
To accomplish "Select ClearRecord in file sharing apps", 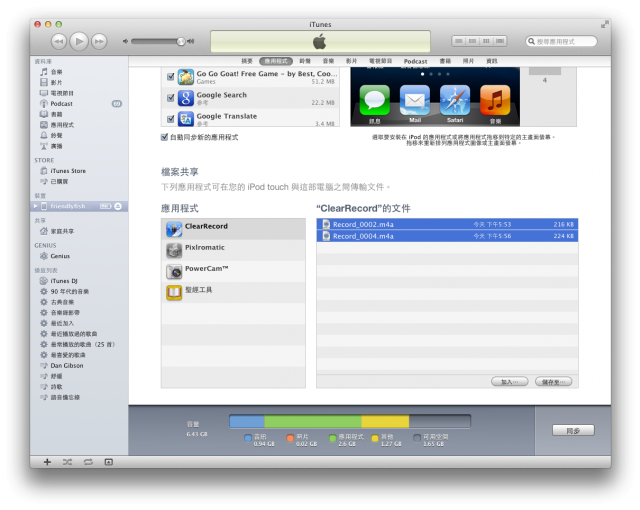I will coord(233,229).
